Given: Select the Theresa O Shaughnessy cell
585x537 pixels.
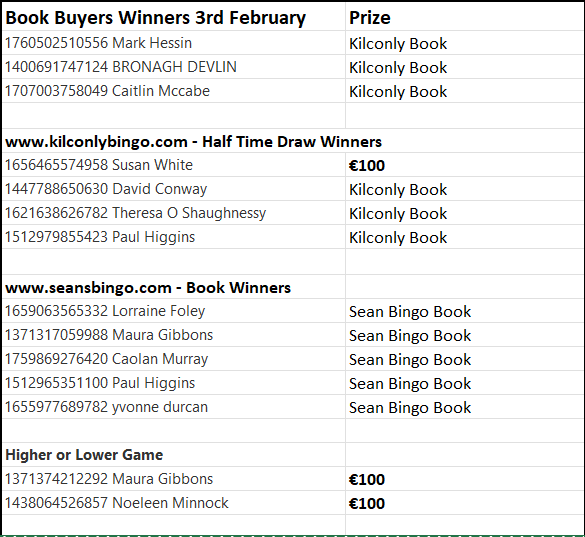Looking at the screenshot, I should point(174,213).
